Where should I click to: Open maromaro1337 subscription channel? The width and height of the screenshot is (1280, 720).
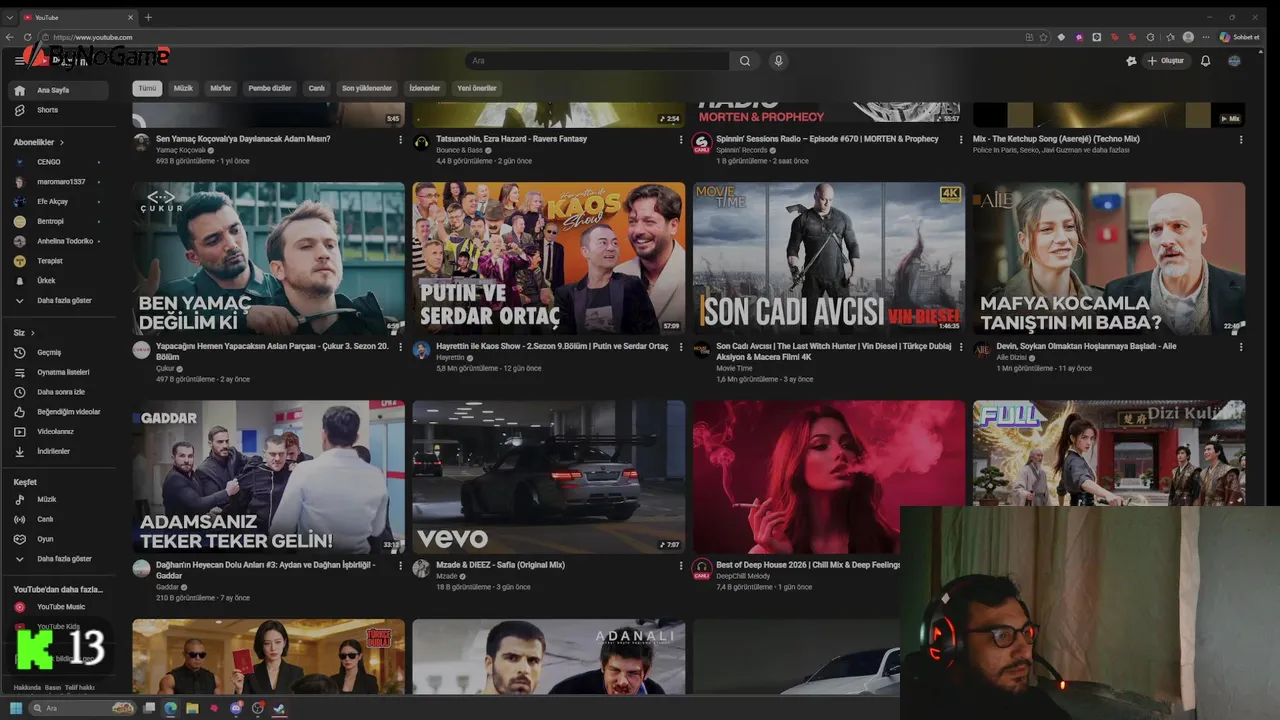tap(59, 182)
